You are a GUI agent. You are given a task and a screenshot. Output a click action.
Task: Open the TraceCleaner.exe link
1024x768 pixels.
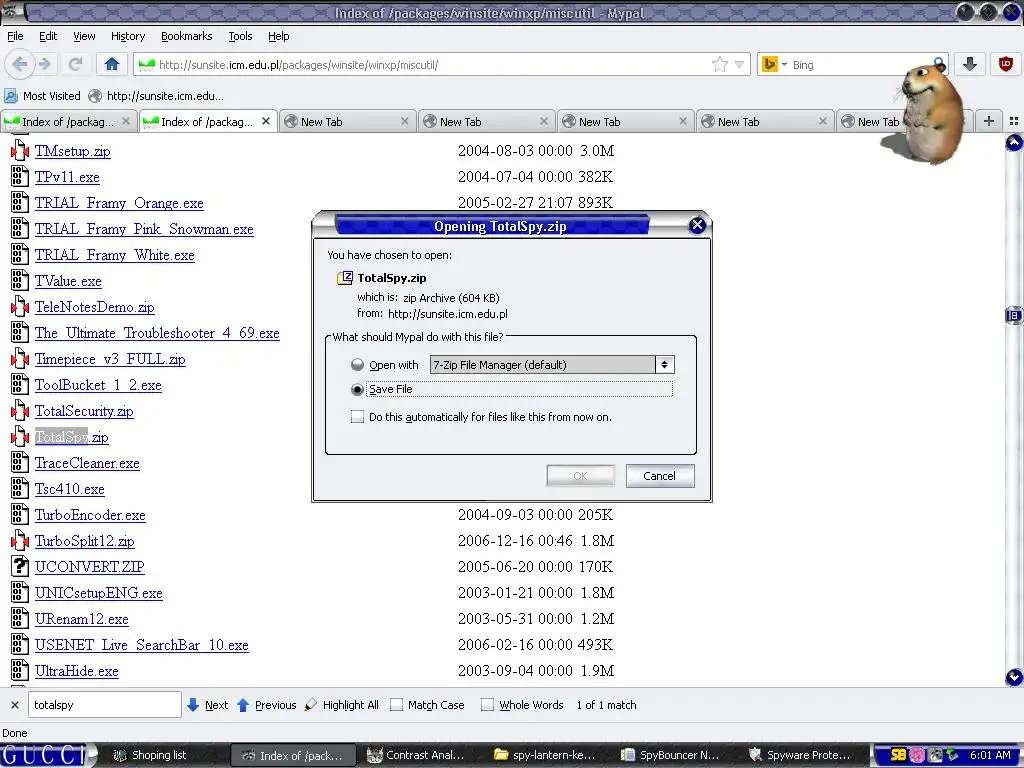click(87, 463)
